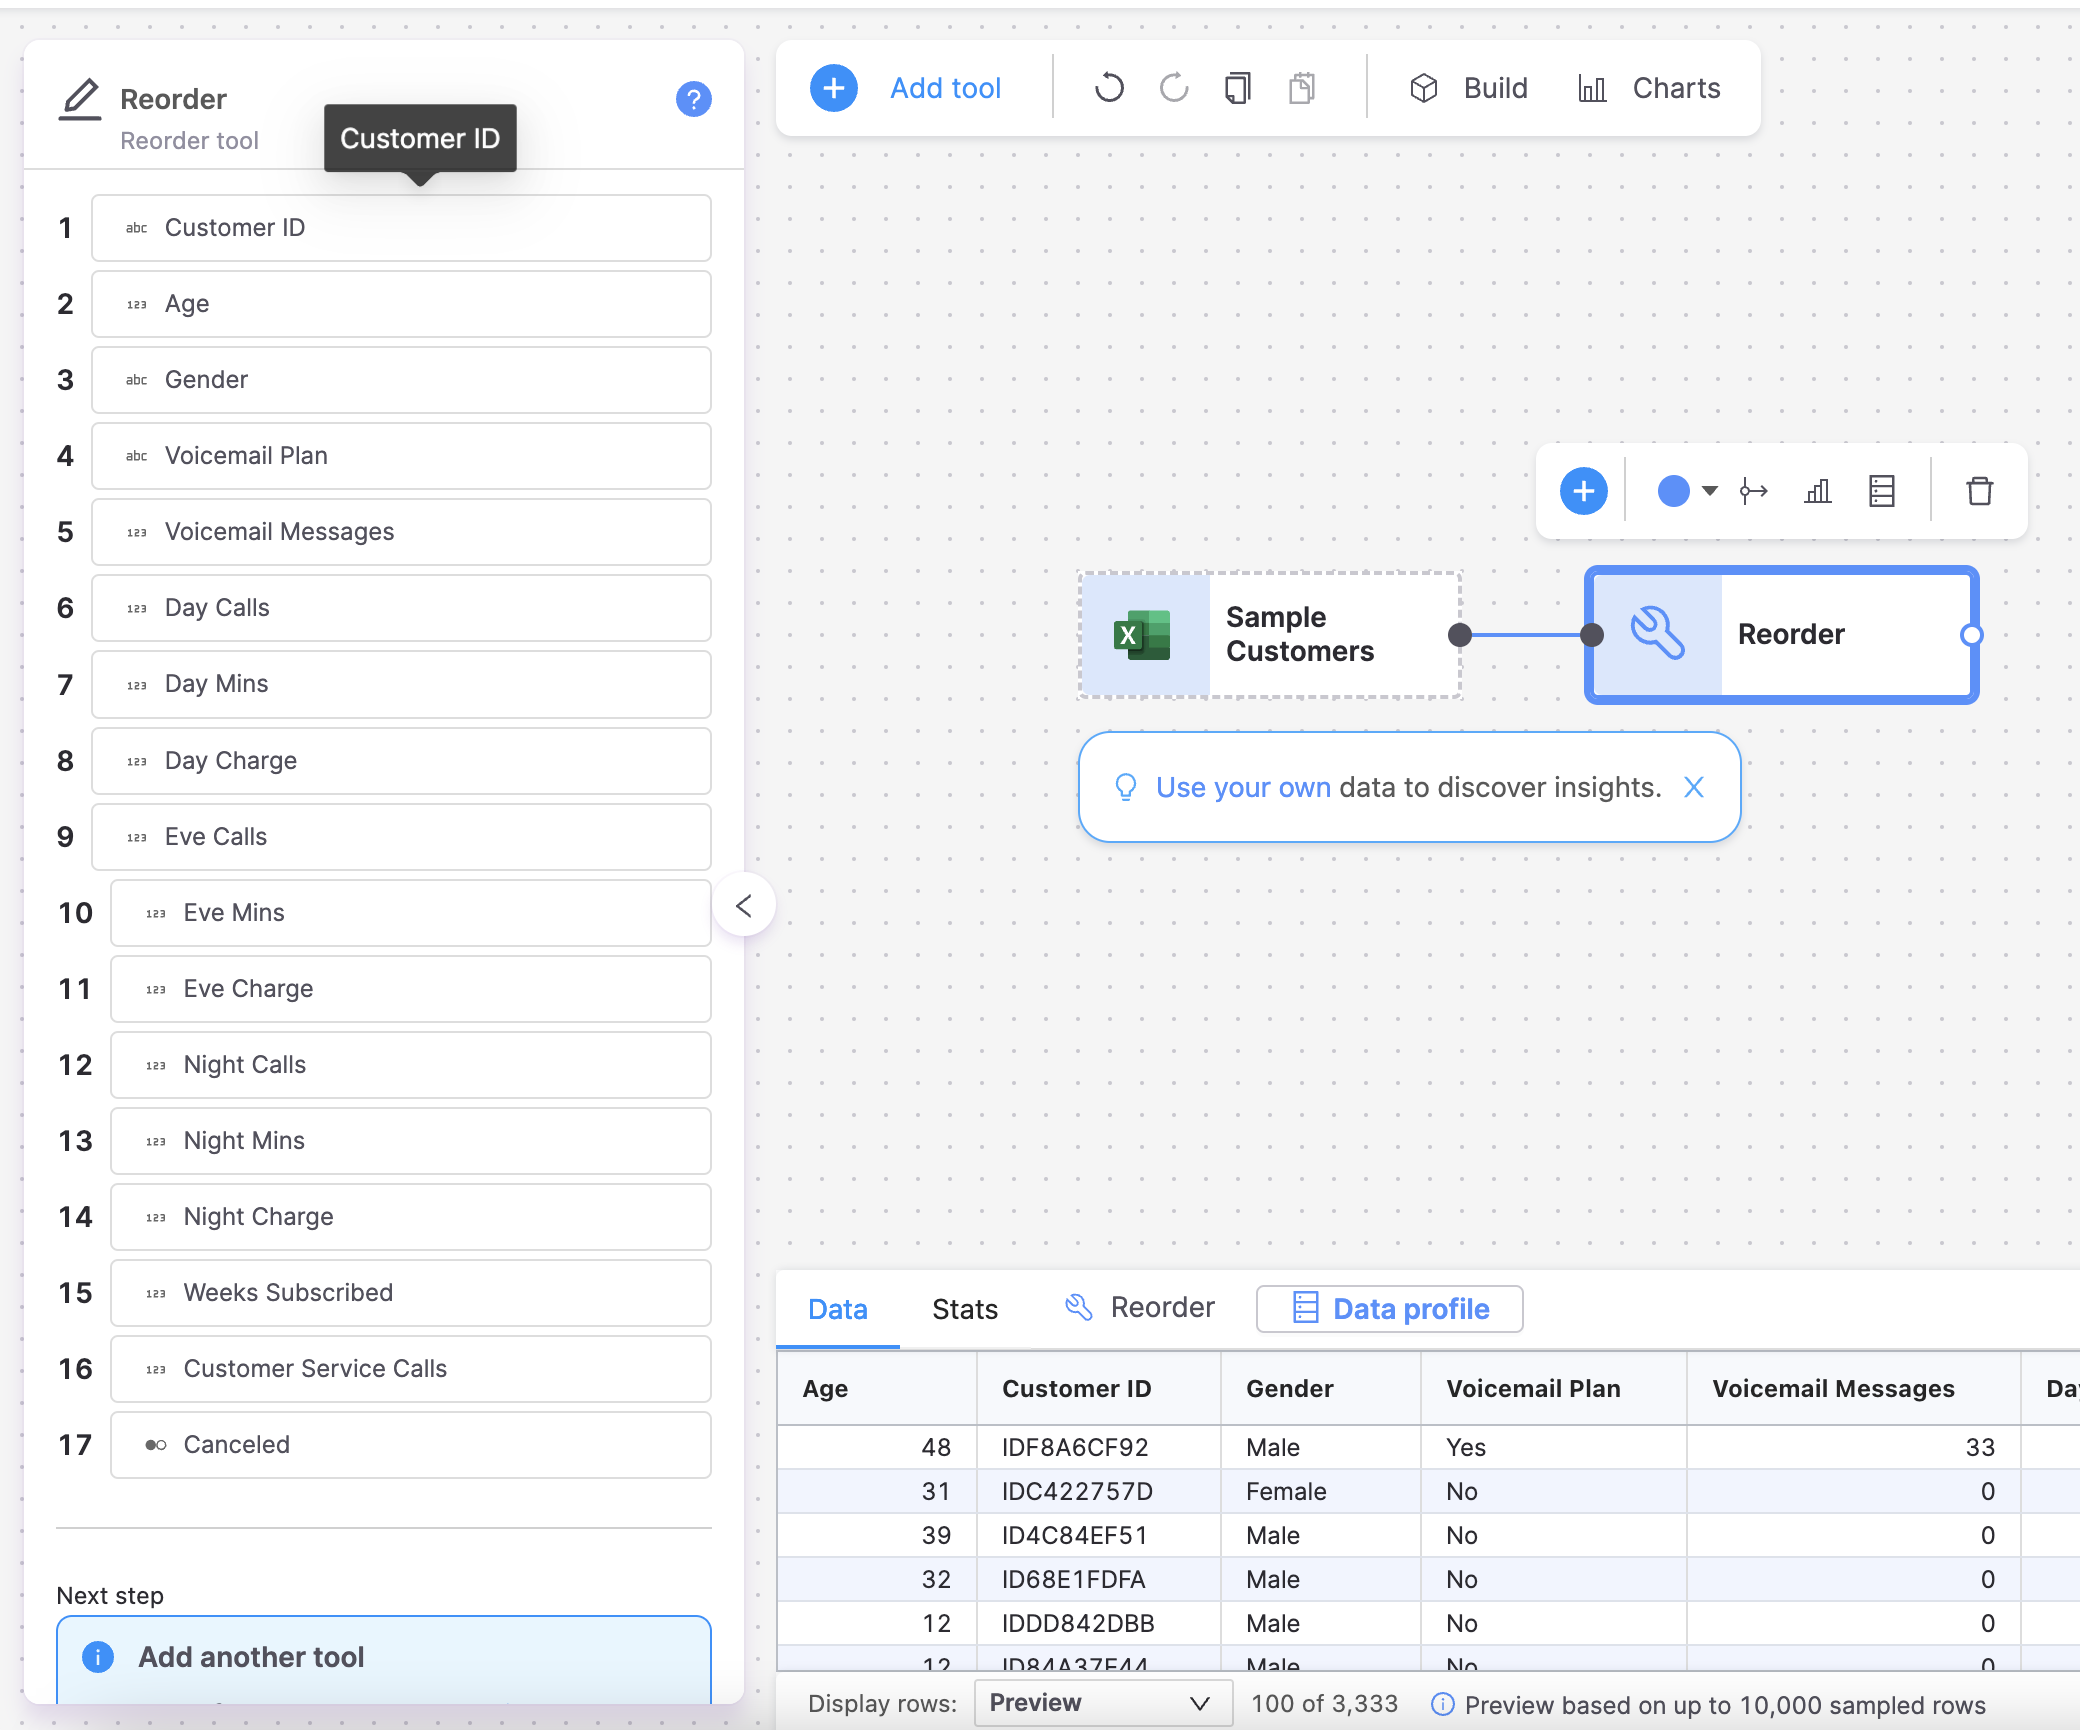Viewport: 2080px width, 1730px height.
Task: Open the Reorder tab in data panel
Action: 1140,1308
